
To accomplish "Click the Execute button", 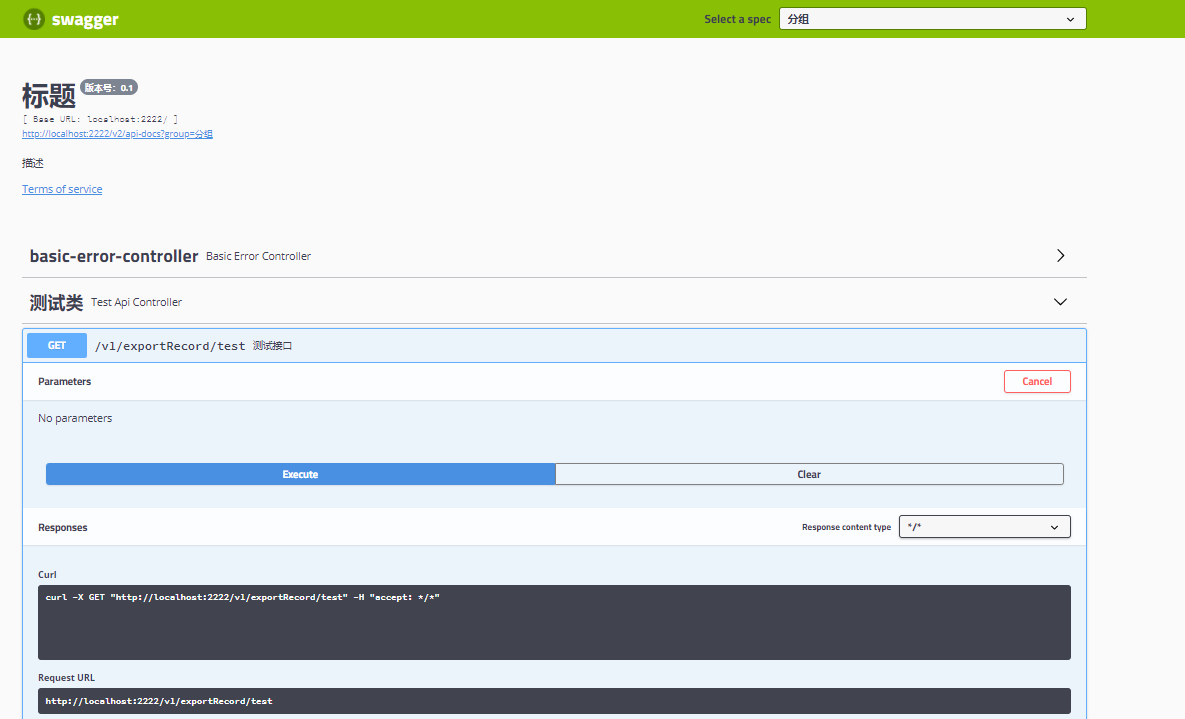I will pos(301,474).
